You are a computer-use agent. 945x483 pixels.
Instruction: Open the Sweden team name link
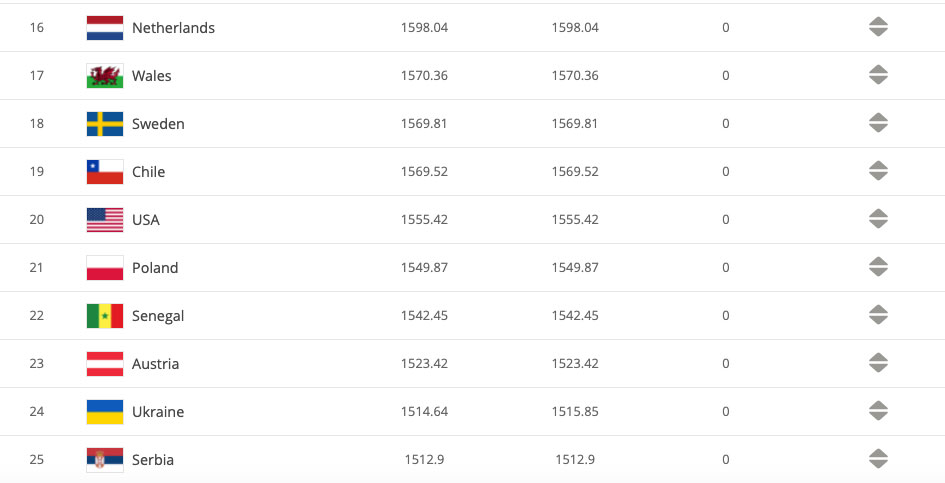pos(158,124)
